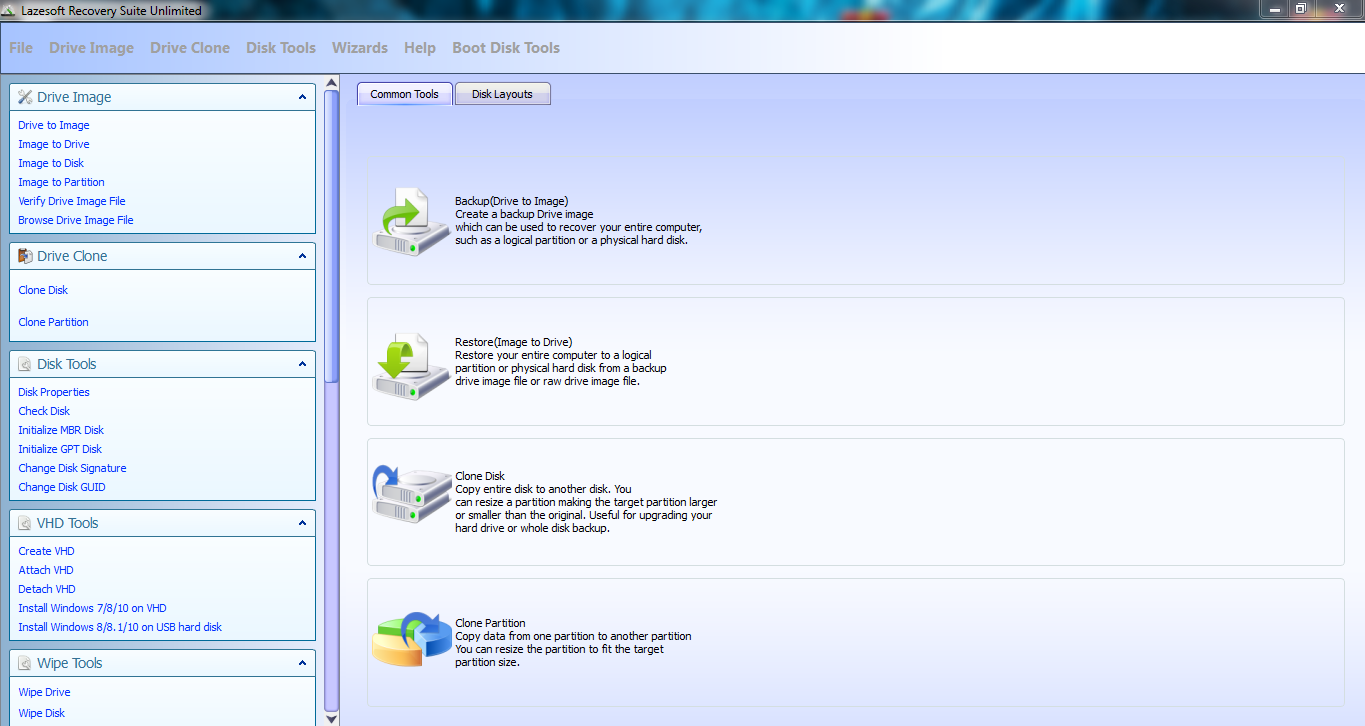Click the Restore (Image to Drive) icon

[412, 367]
